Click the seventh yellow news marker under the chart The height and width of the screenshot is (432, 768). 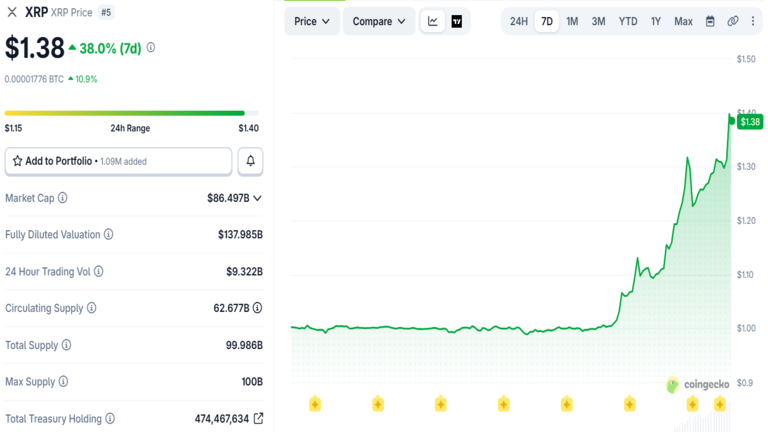tap(692, 404)
